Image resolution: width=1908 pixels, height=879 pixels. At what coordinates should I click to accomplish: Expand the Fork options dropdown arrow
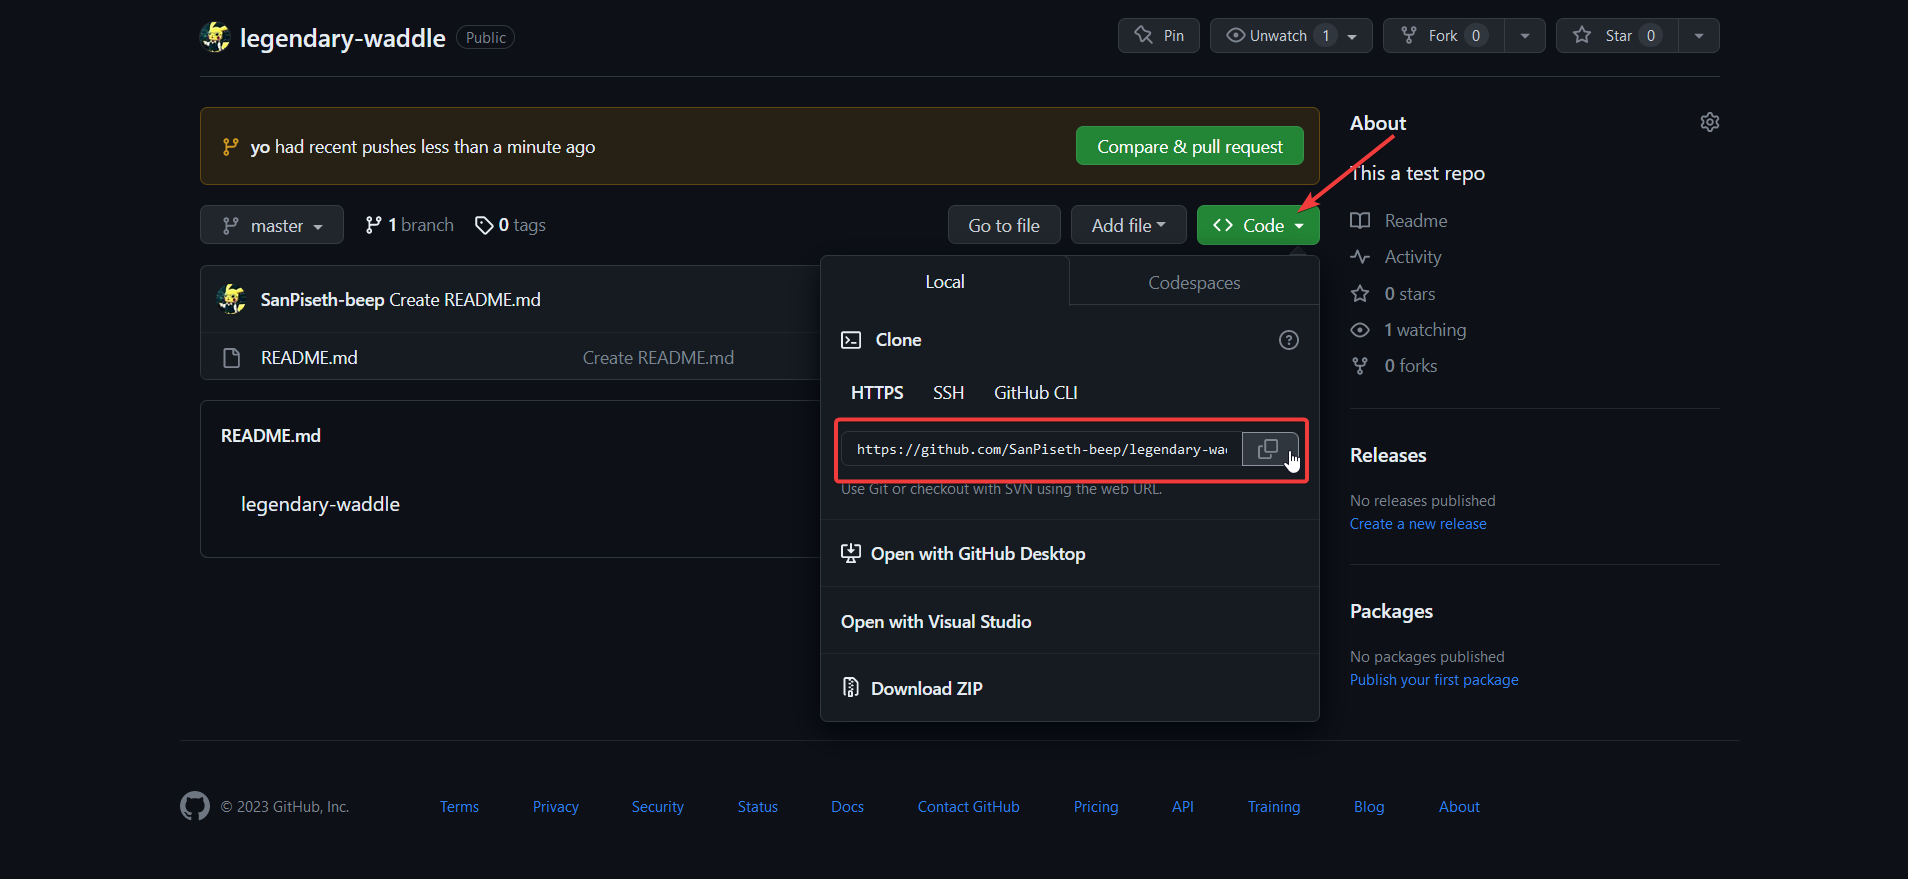[x=1525, y=36]
